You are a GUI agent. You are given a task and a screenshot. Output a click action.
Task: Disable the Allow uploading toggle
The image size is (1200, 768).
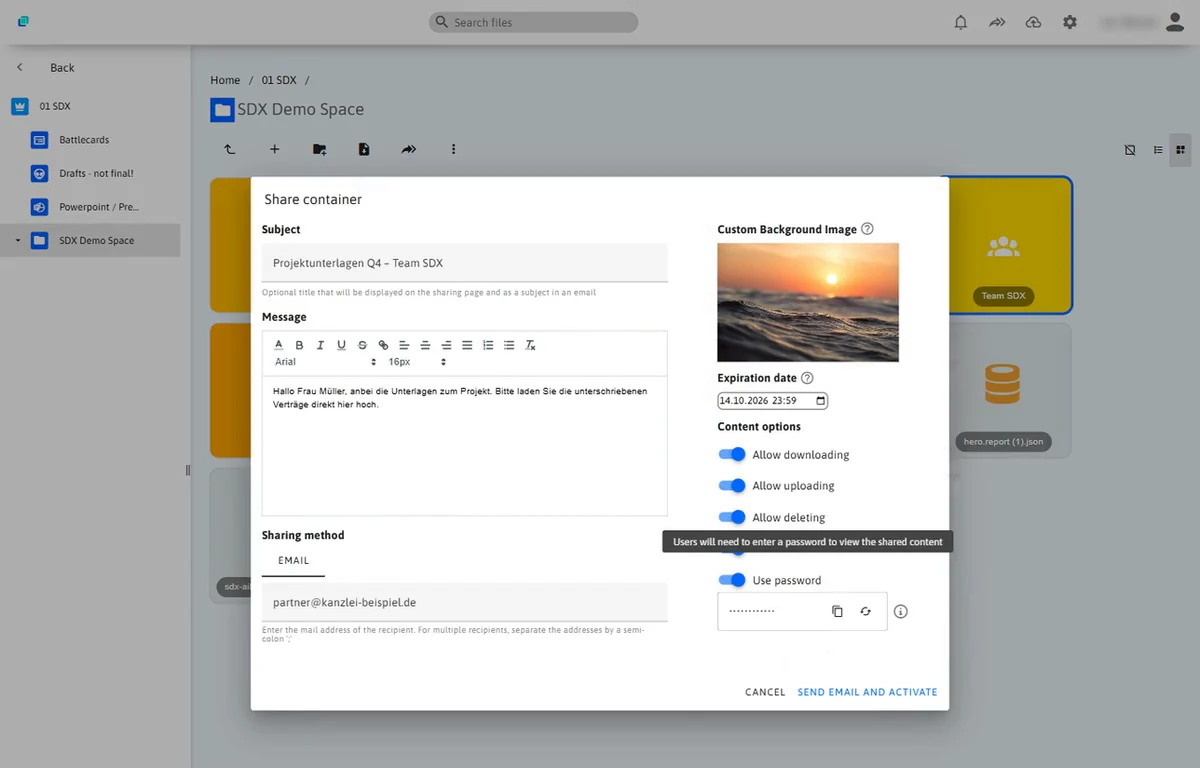(732, 486)
